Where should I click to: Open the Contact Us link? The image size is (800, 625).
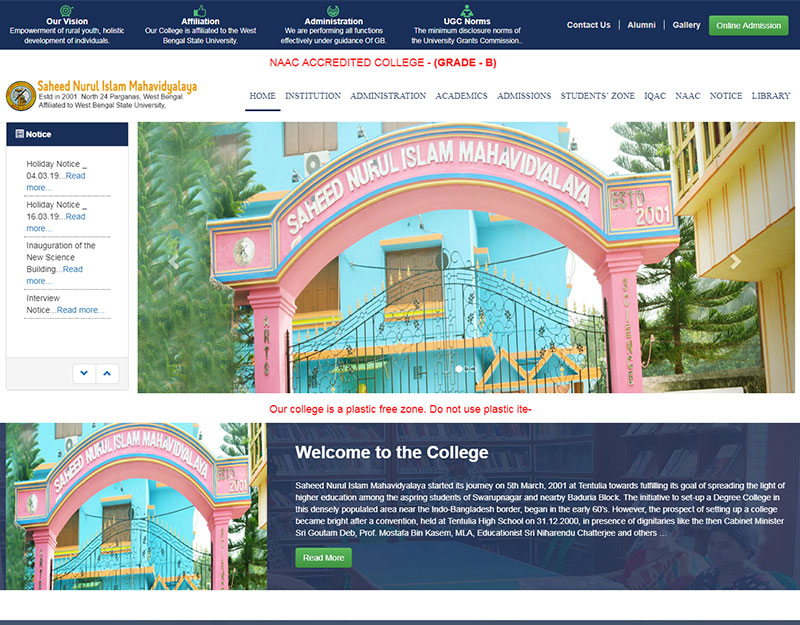click(x=588, y=24)
